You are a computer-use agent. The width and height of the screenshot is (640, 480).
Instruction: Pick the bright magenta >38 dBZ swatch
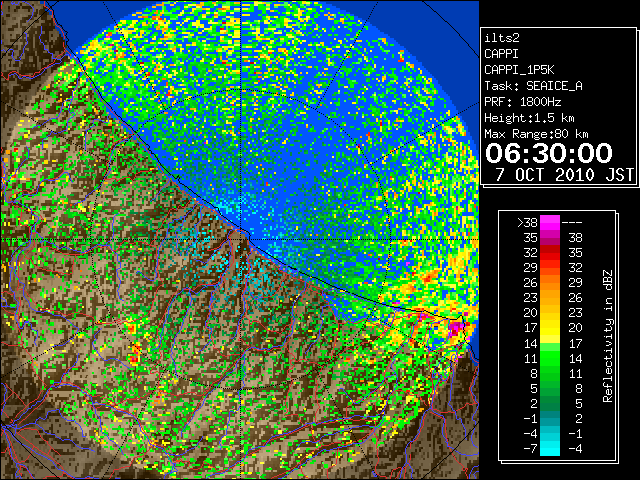coord(550,223)
